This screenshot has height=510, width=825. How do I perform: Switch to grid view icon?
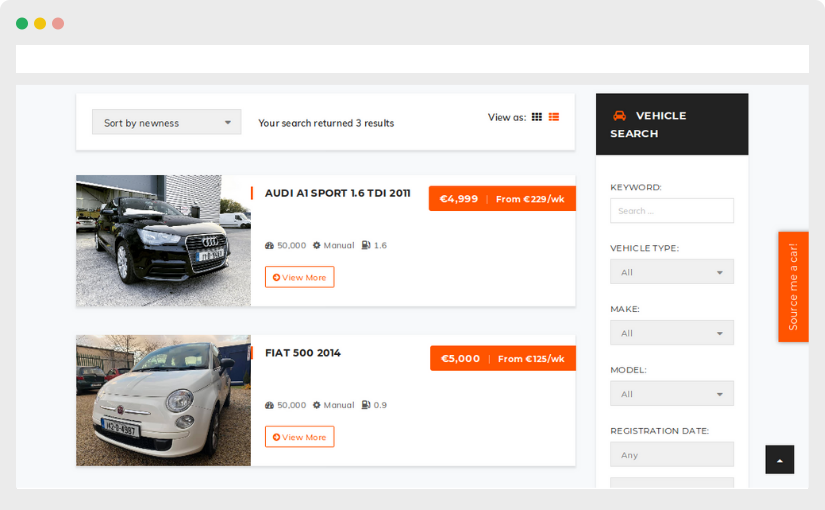pos(536,117)
